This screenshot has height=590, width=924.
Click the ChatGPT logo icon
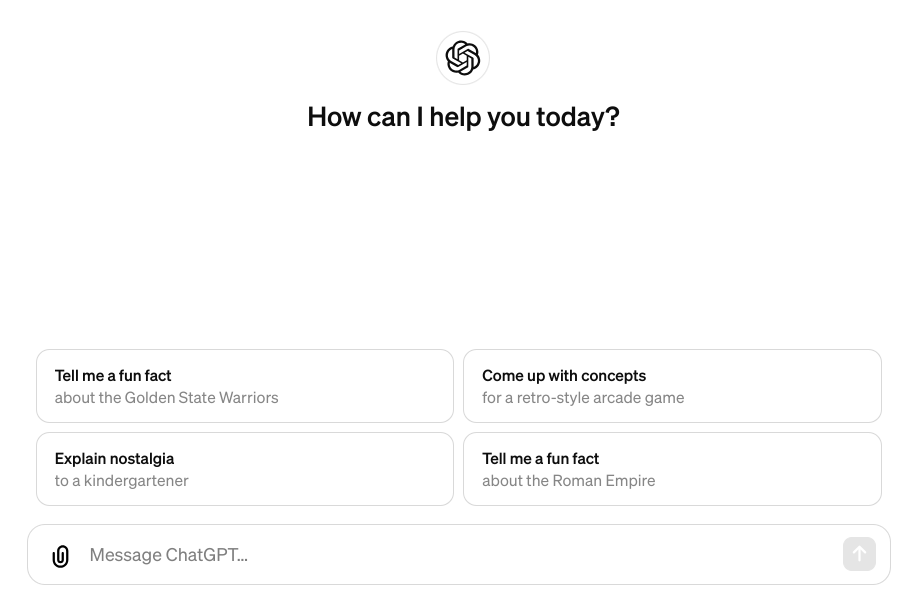(463, 58)
